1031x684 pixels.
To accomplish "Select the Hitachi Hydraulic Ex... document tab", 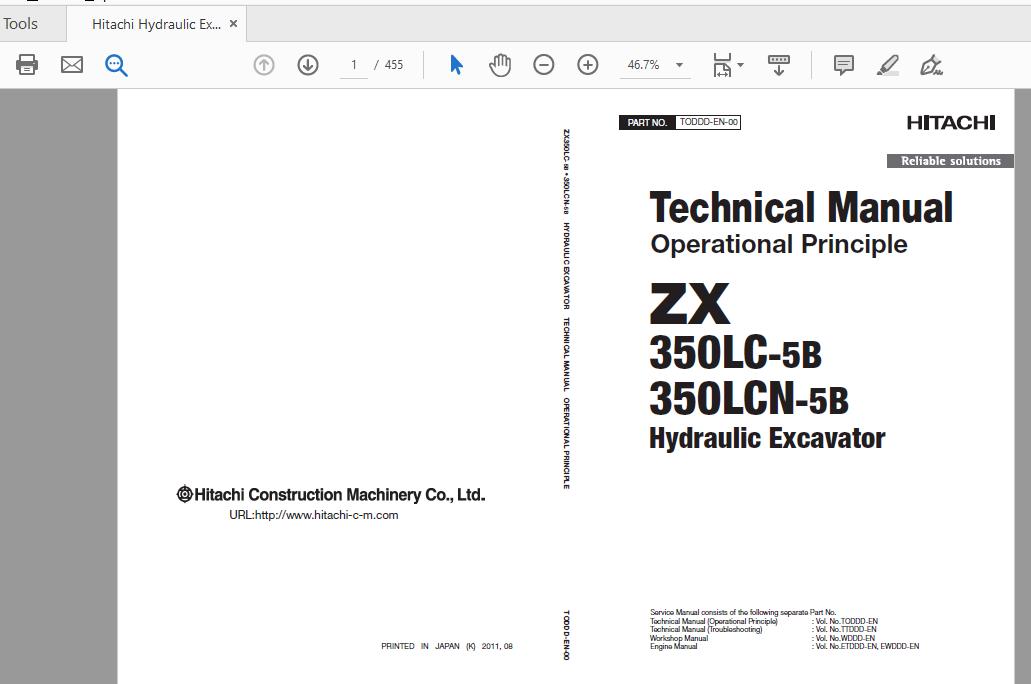I will 156,24.
